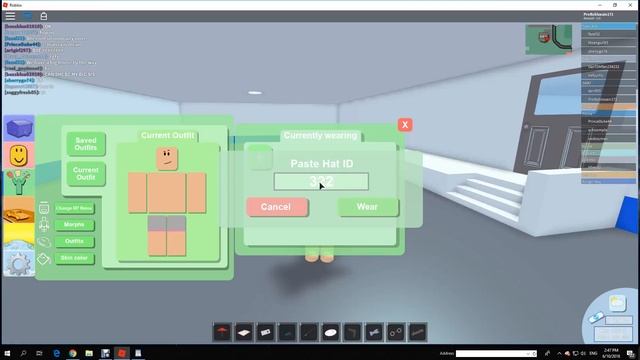Select the yellow smiley face avatar category
Screen dimensions: 640x360
pos(19,155)
